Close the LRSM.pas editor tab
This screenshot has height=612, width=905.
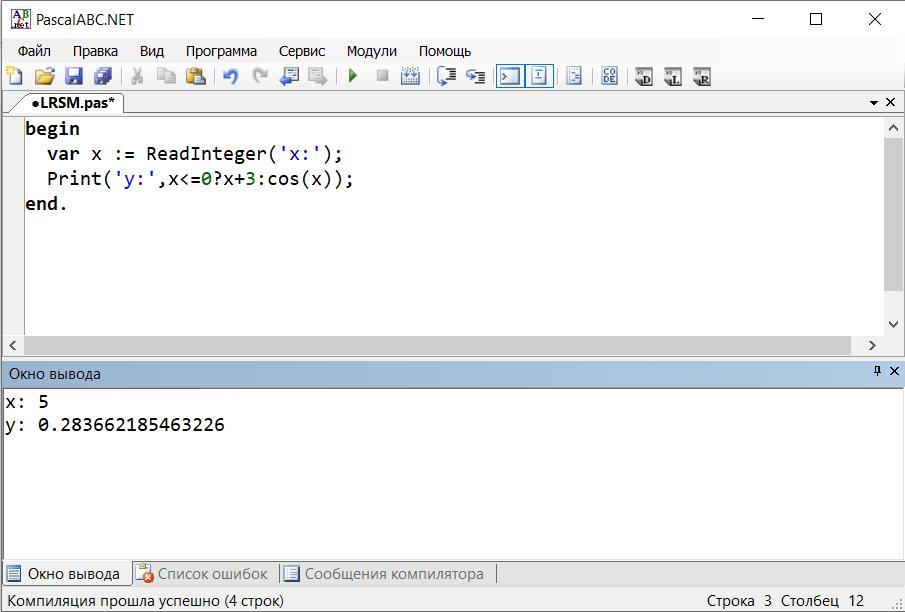891,102
